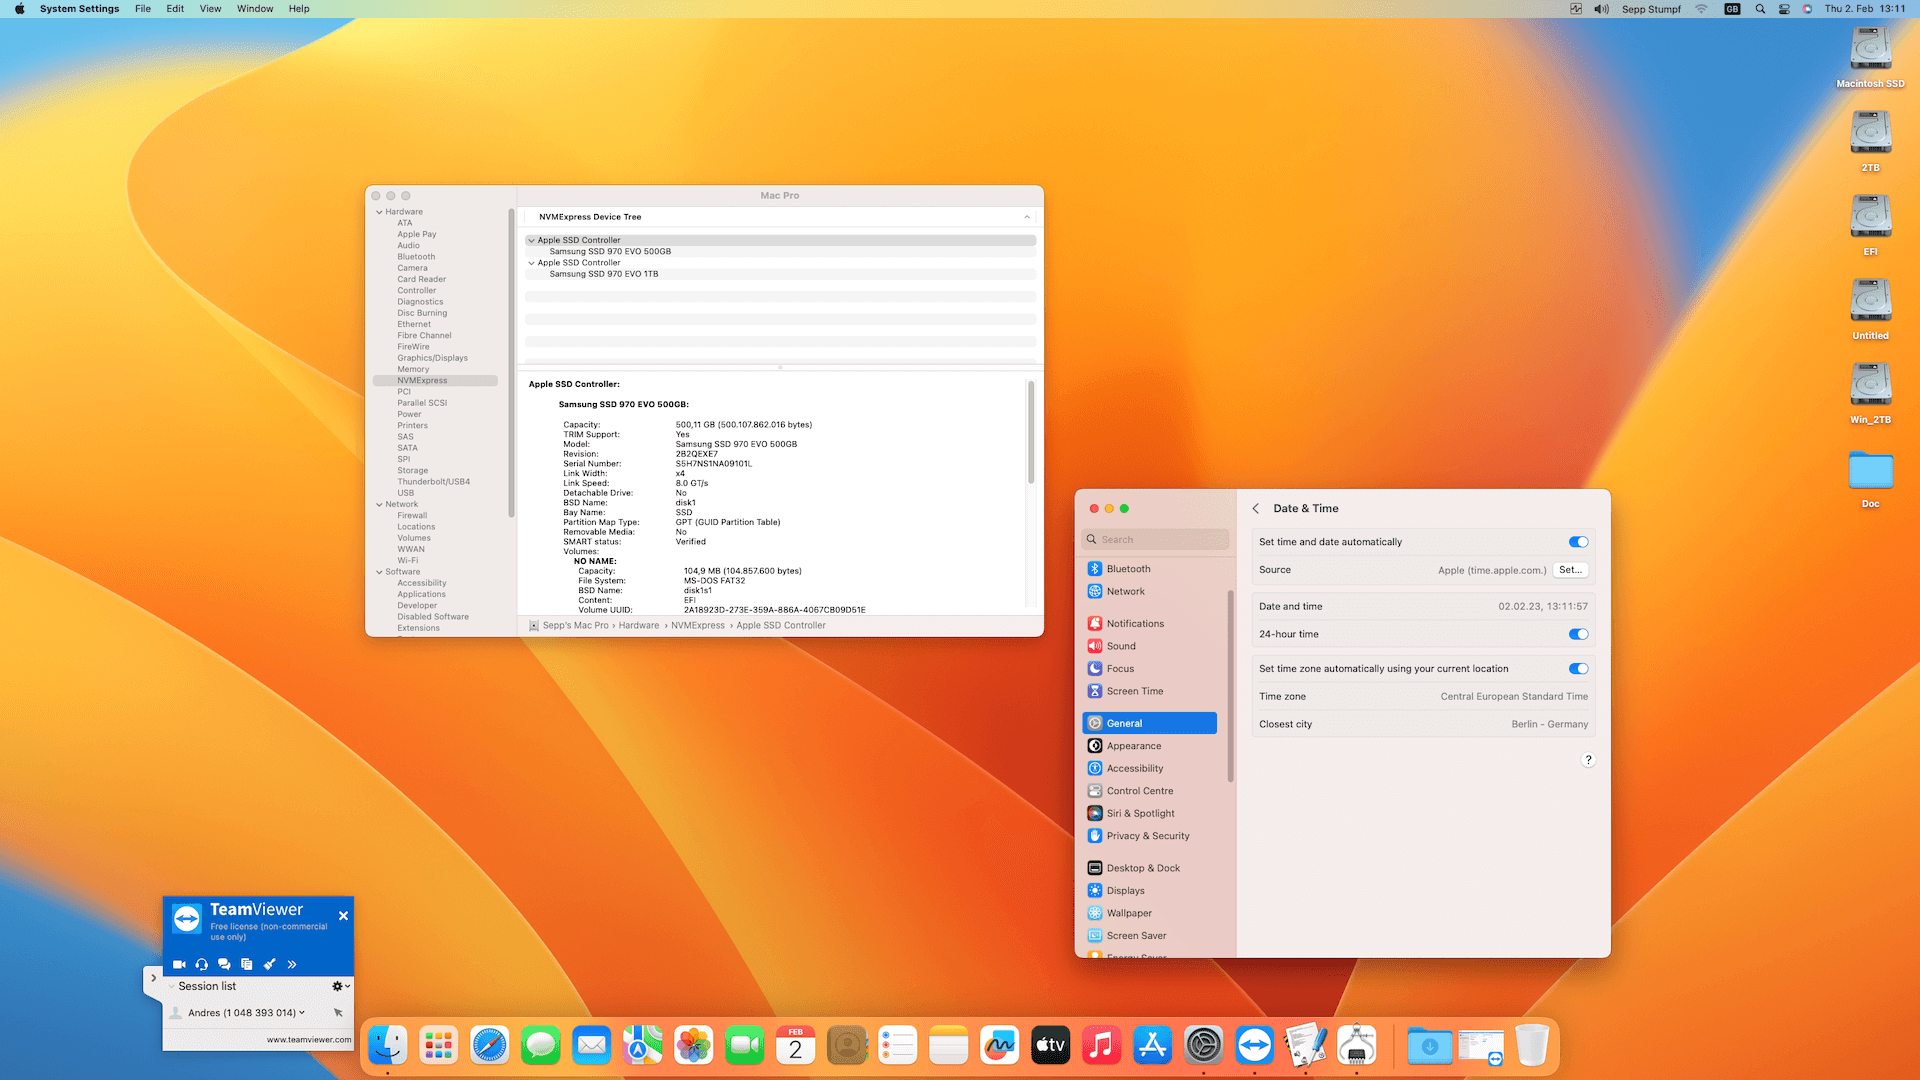
Task: Select TeamViewer whiteboard brush icon
Action: (x=269, y=964)
